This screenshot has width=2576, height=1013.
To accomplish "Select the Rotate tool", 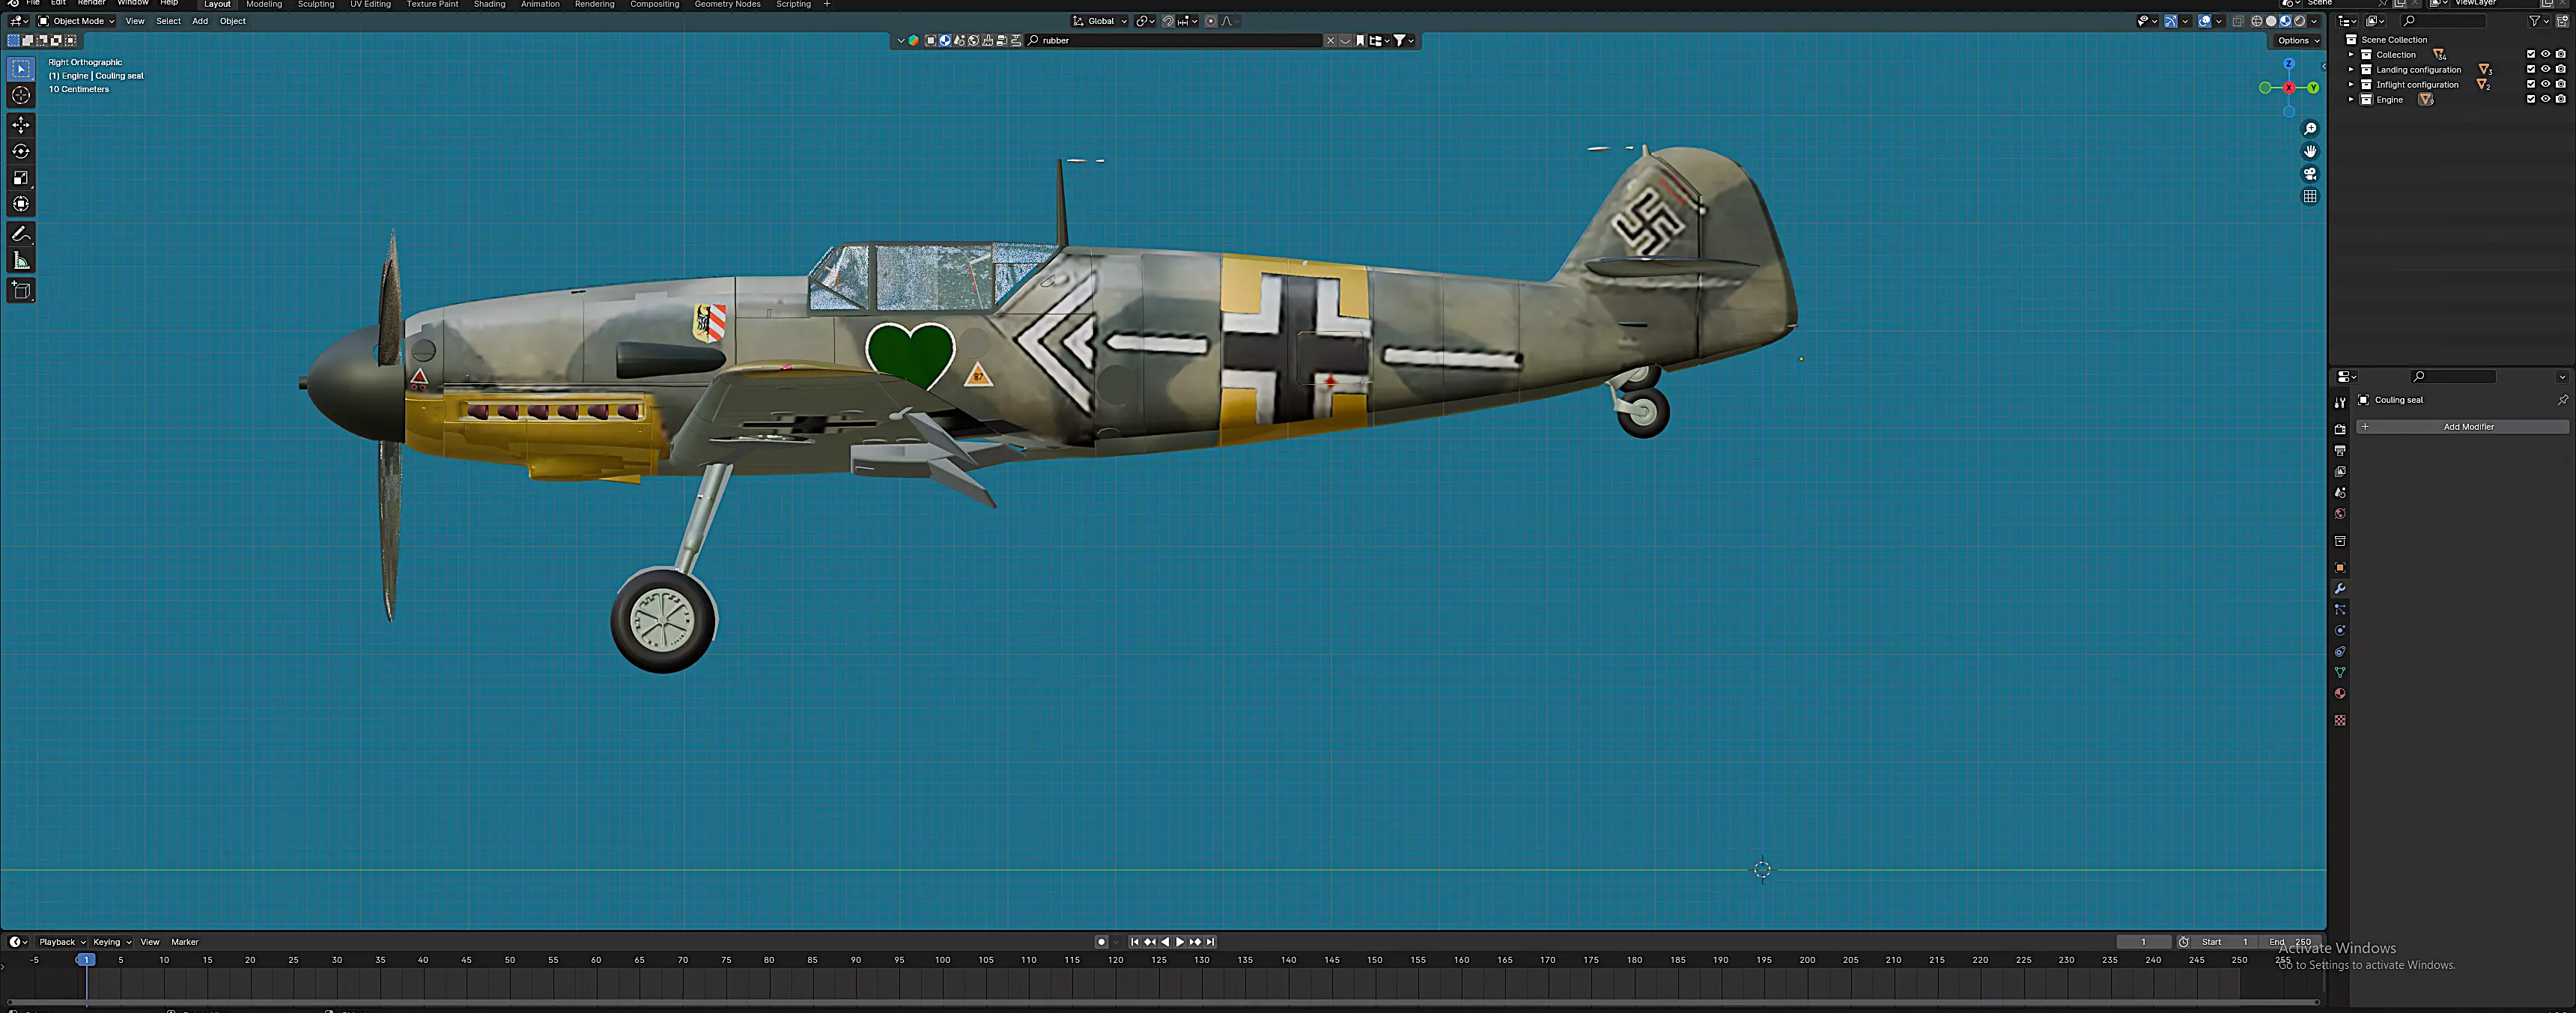I will (x=21, y=151).
